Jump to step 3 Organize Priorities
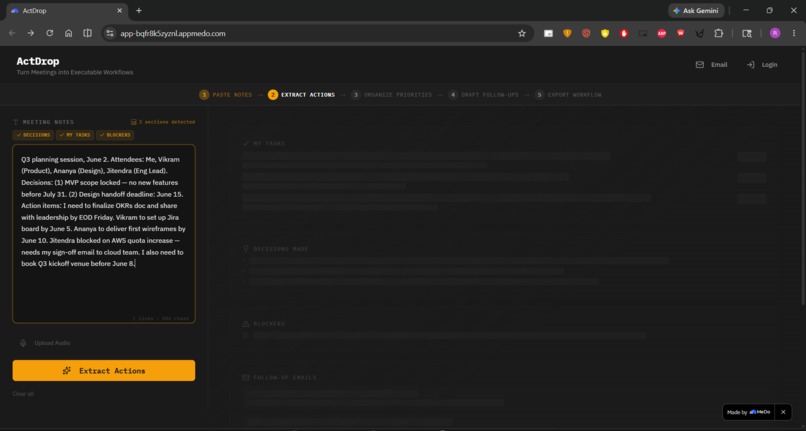The width and height of the screenshot is (806, 431). click(x=392, y=95)
